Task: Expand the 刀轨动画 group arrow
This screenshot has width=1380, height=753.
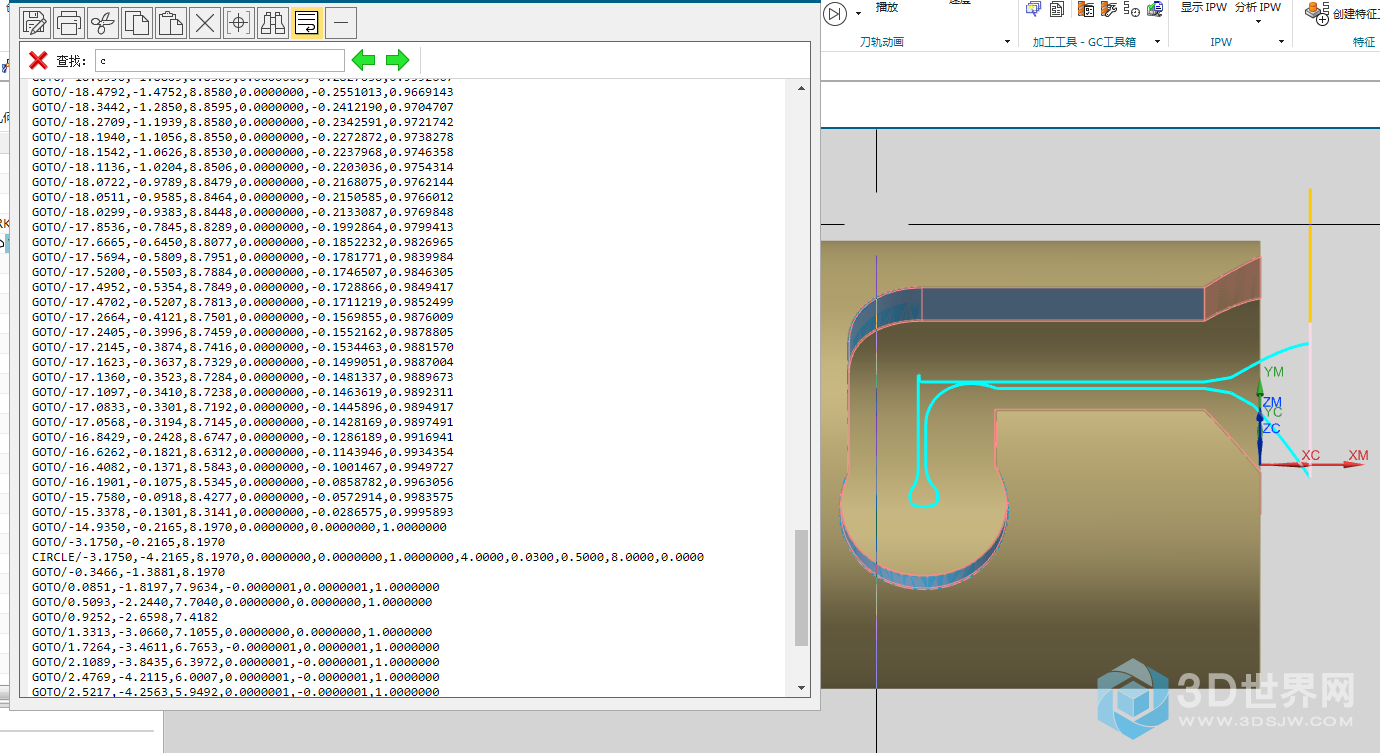Action: [1007, 42]
